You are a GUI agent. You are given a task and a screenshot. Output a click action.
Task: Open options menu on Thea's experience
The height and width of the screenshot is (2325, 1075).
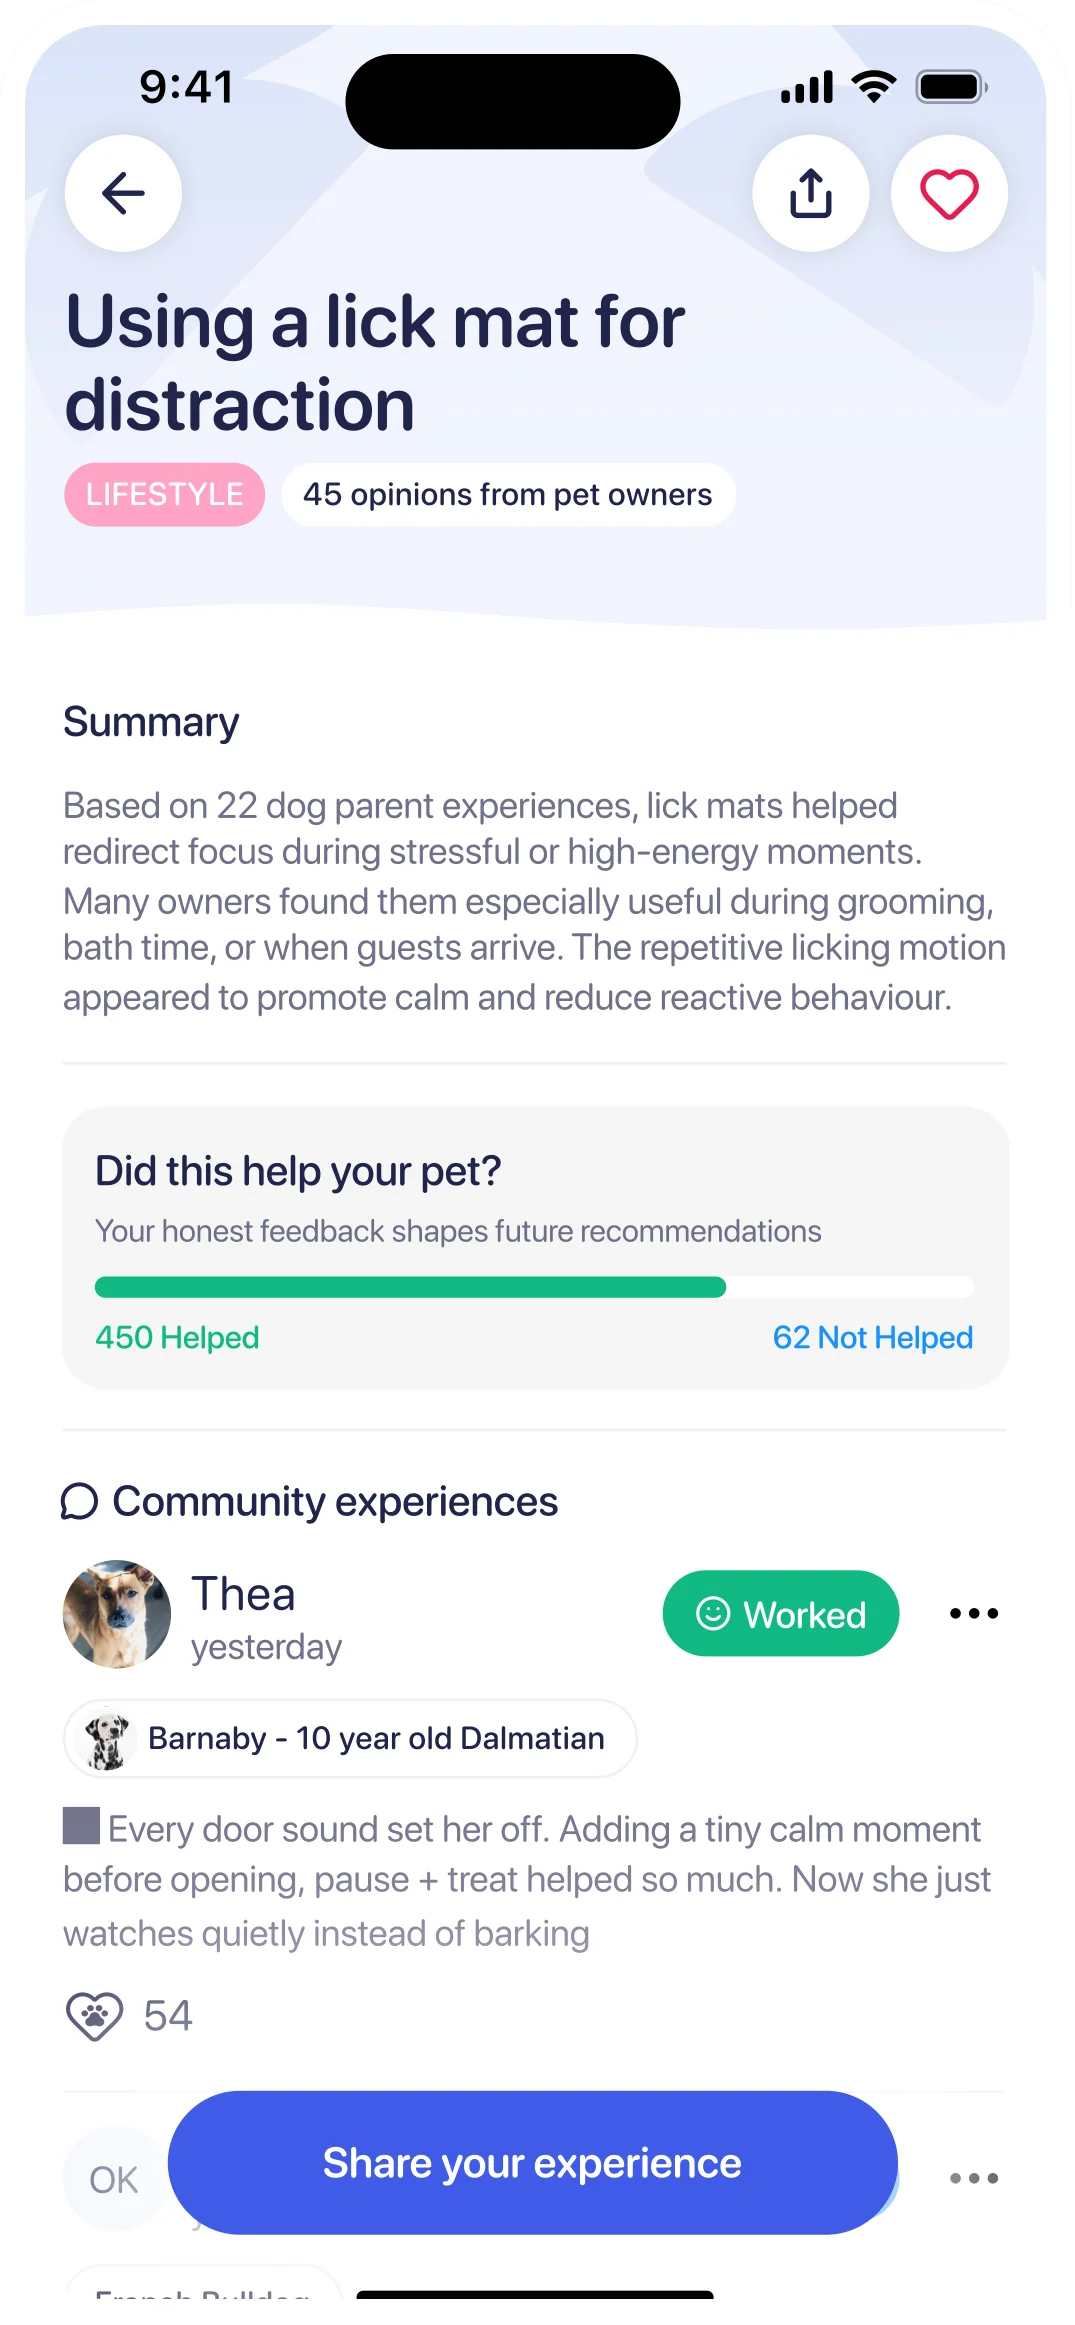971,1612
